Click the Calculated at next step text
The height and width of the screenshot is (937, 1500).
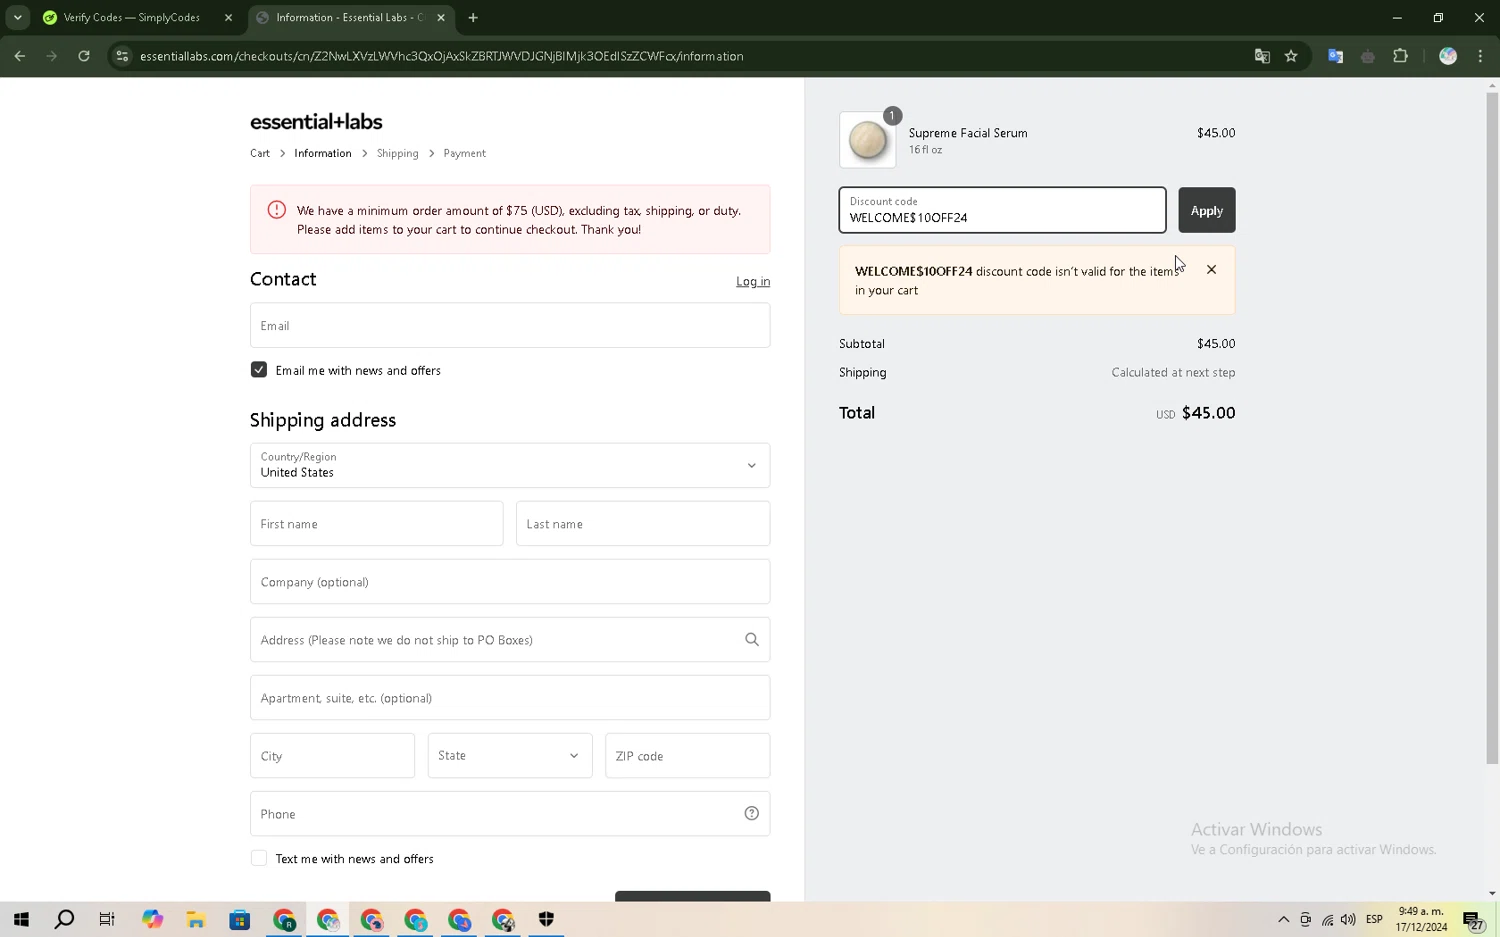pyautogui.click(x=1173, y=372)
